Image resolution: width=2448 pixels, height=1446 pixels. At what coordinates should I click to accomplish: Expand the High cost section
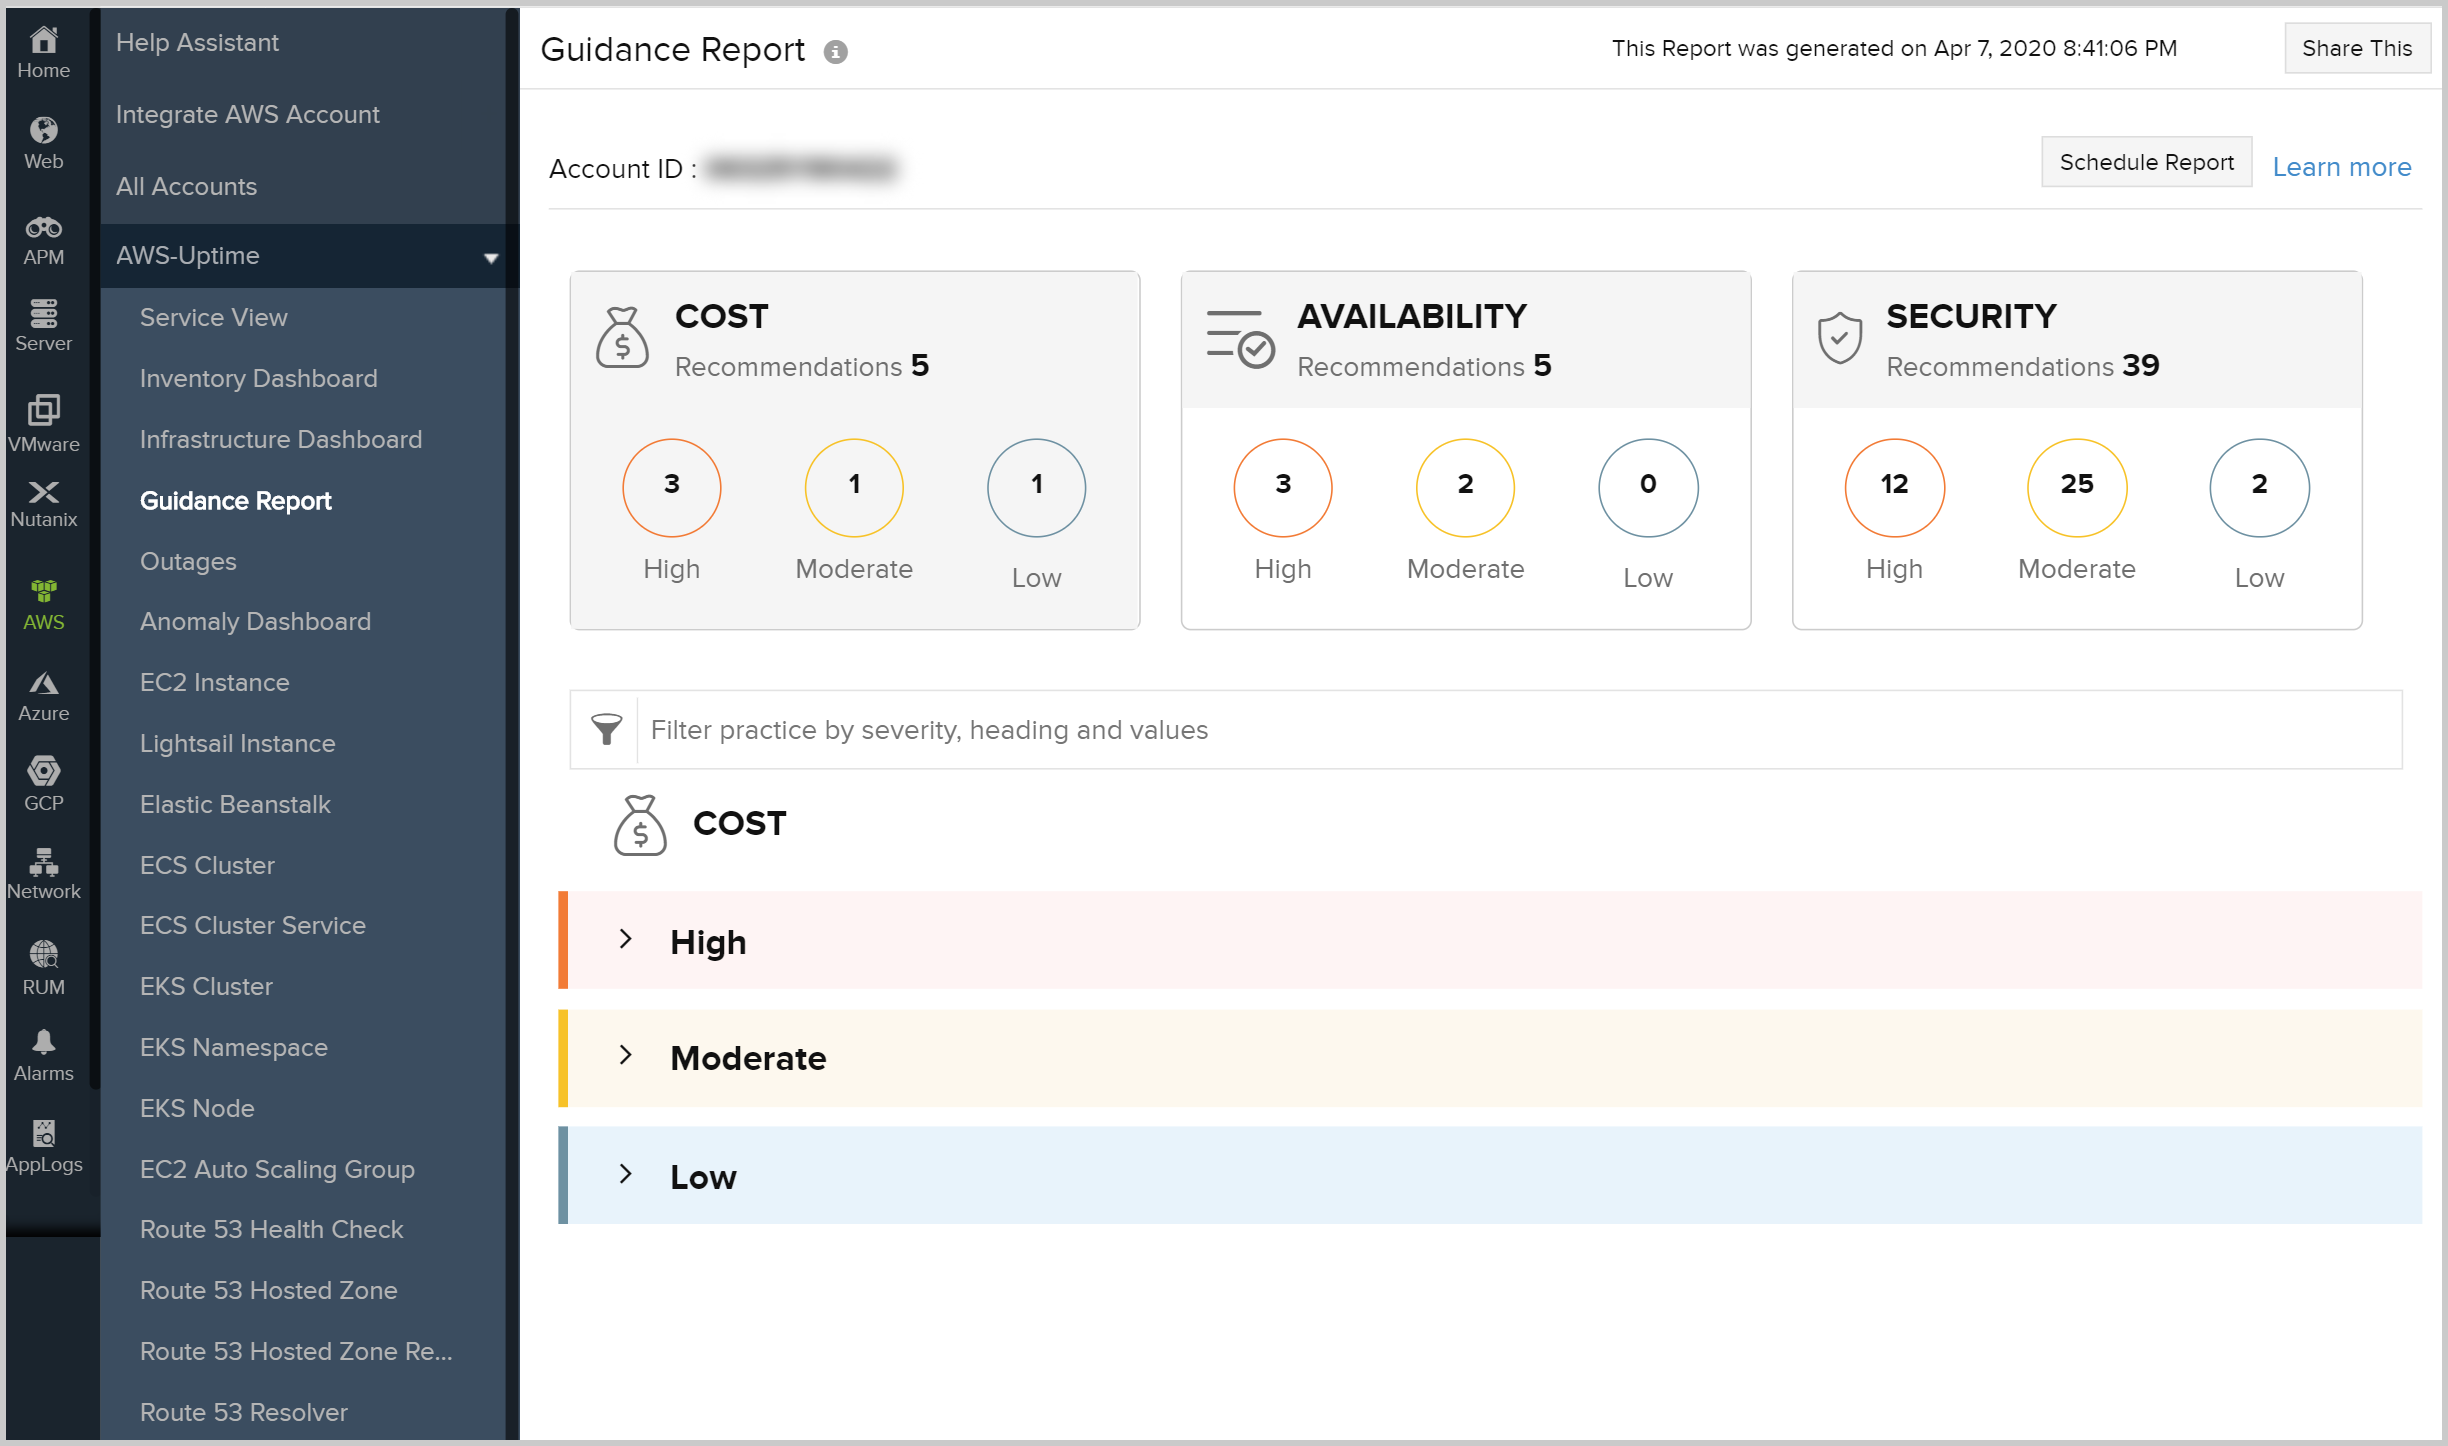pos(626,939)
